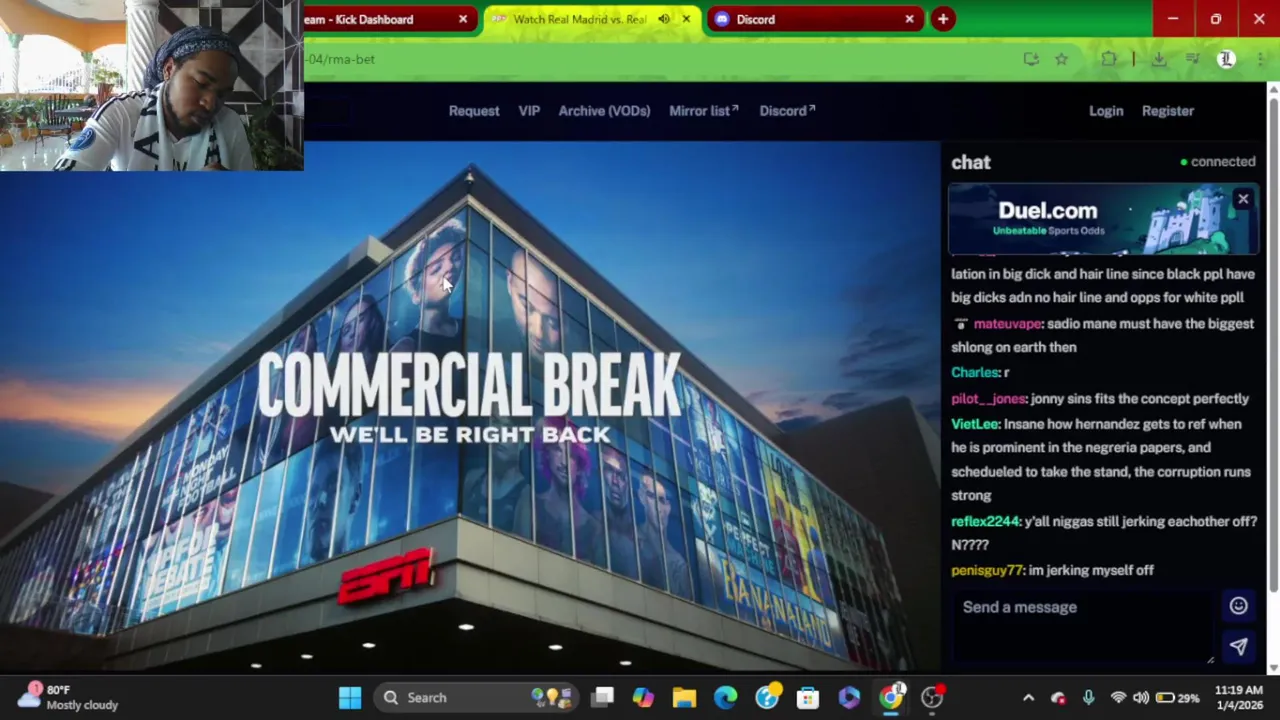Open the Request page link
1280x720 pixels.
coord(474,111)
